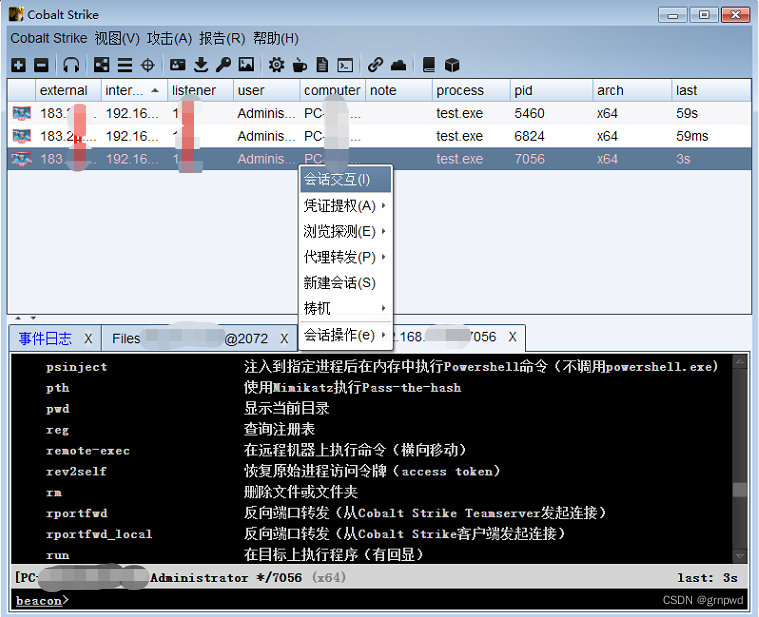The height and width of the screenshot is (617, 759).
Task: Sort by external column header
Action: click(68, 90)
